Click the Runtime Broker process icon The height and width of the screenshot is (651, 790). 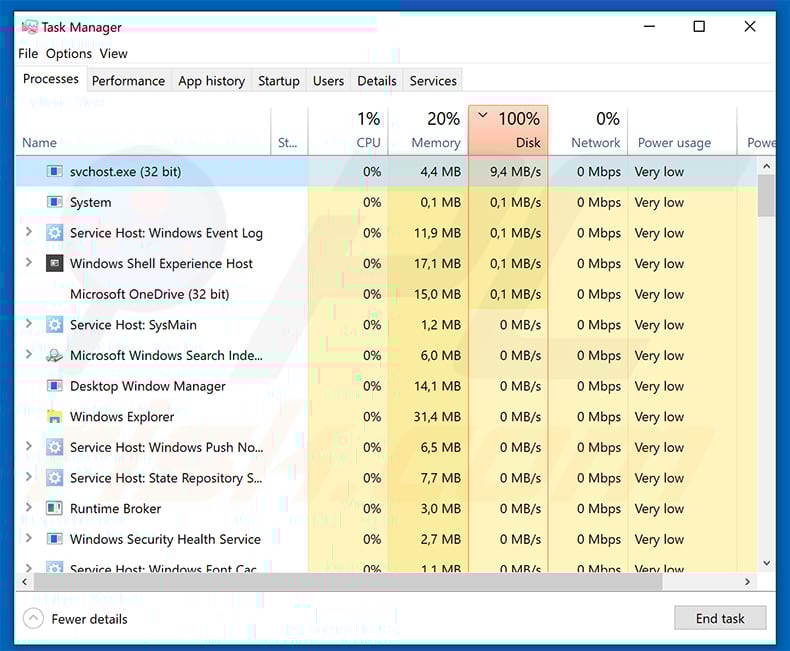coord(54,508)
